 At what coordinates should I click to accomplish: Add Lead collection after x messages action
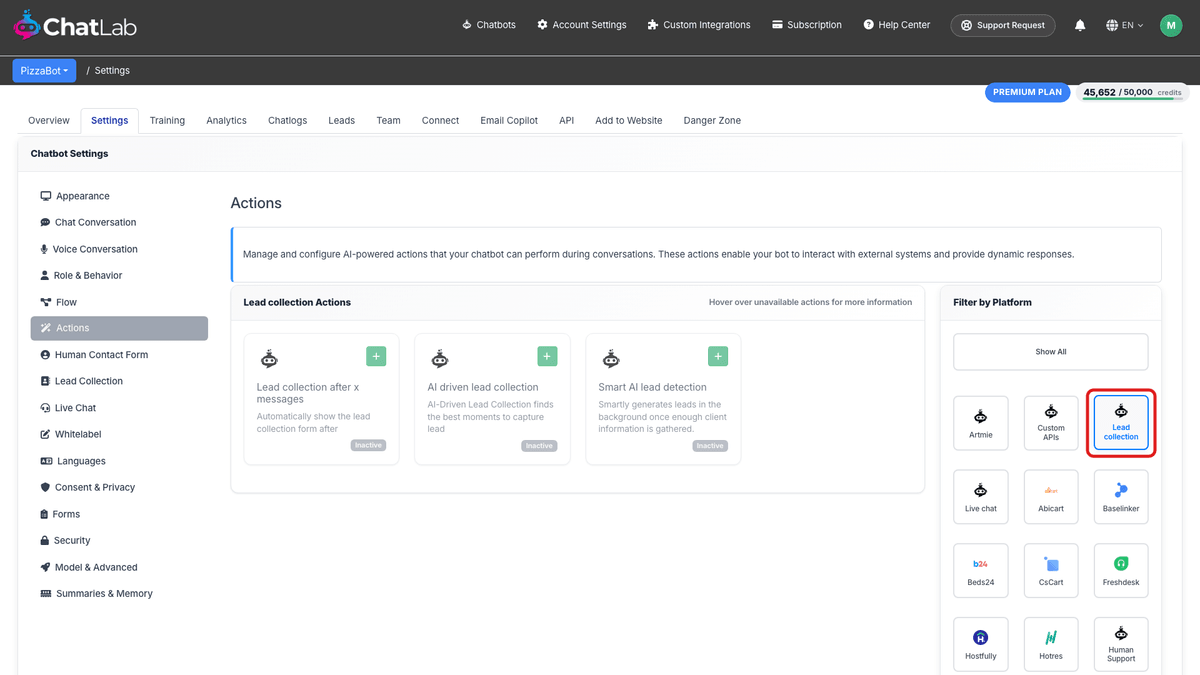376,356
